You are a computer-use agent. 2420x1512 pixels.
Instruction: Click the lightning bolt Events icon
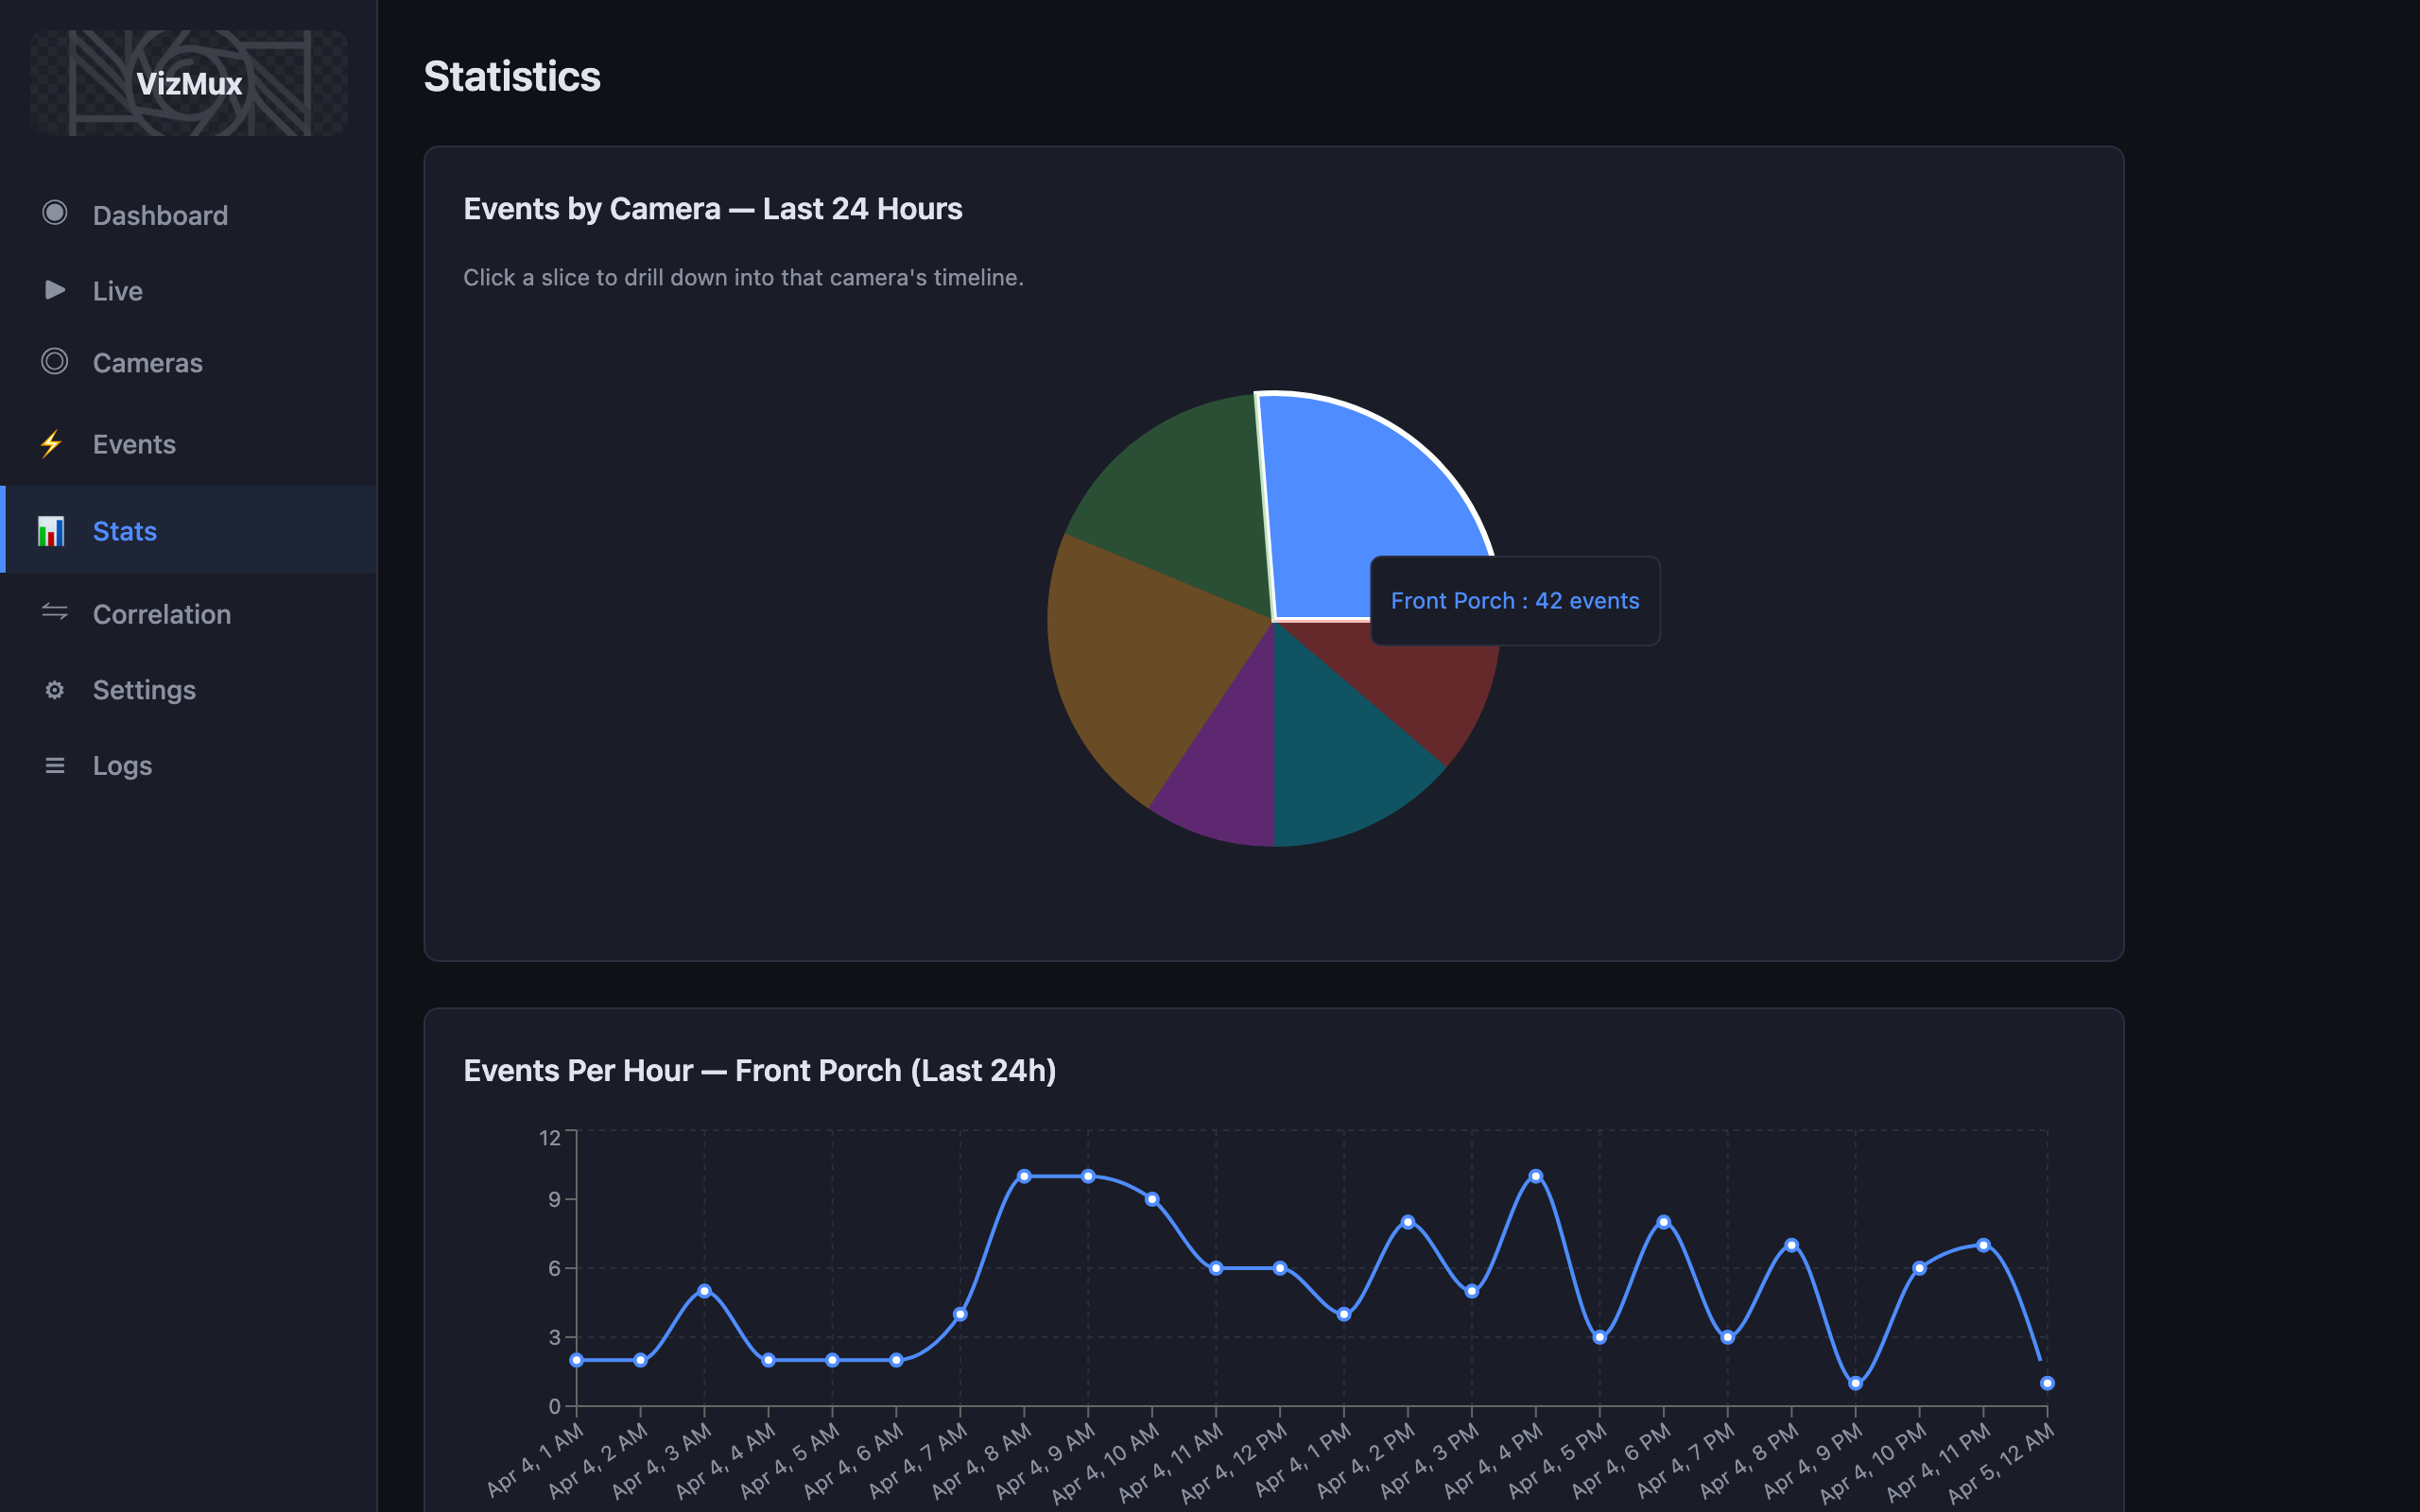click(52, 444)
